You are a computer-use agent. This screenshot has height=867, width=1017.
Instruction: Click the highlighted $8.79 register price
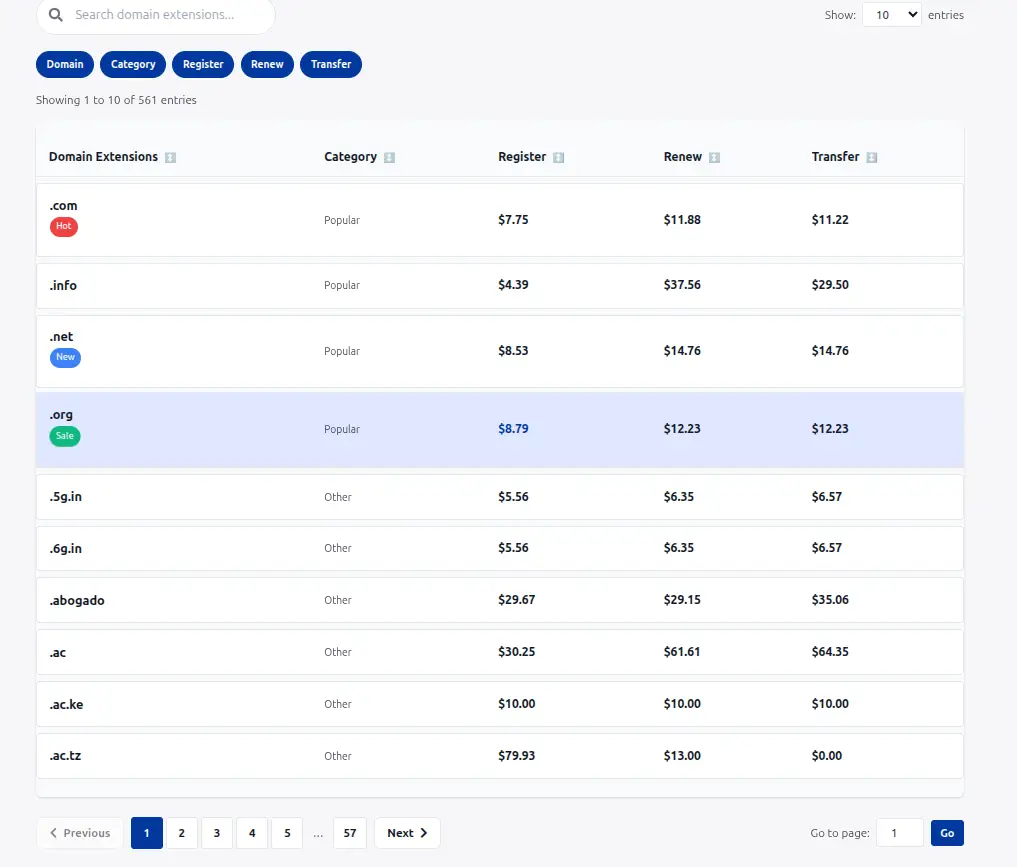click(x=513, y=429)
